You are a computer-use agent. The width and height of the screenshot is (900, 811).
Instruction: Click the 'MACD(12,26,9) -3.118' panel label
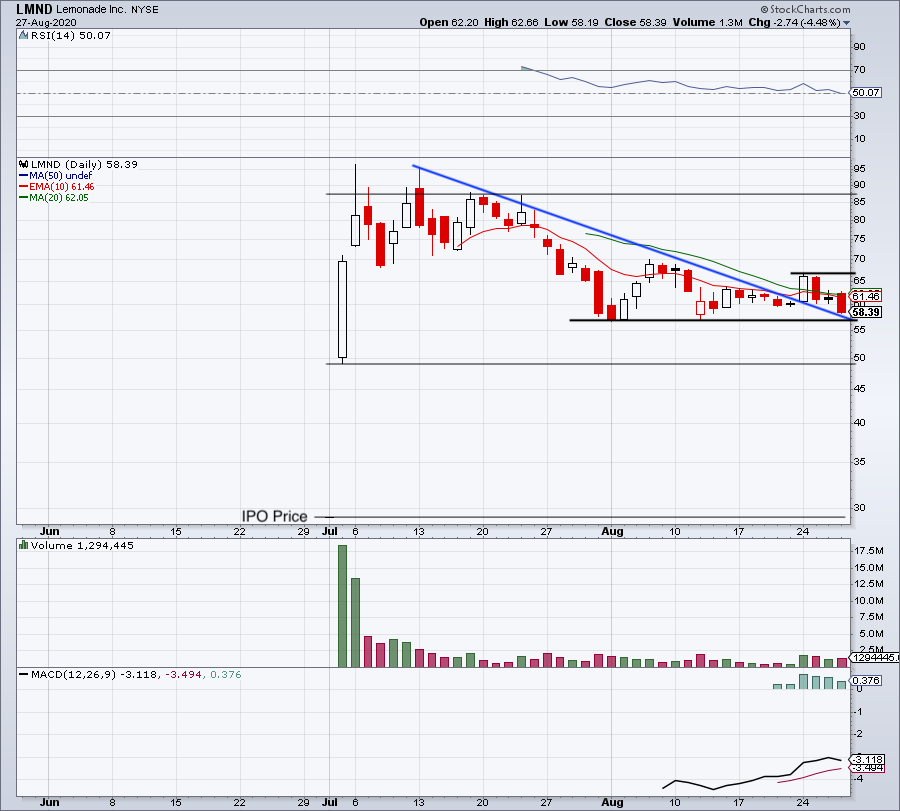click(93, 674)
